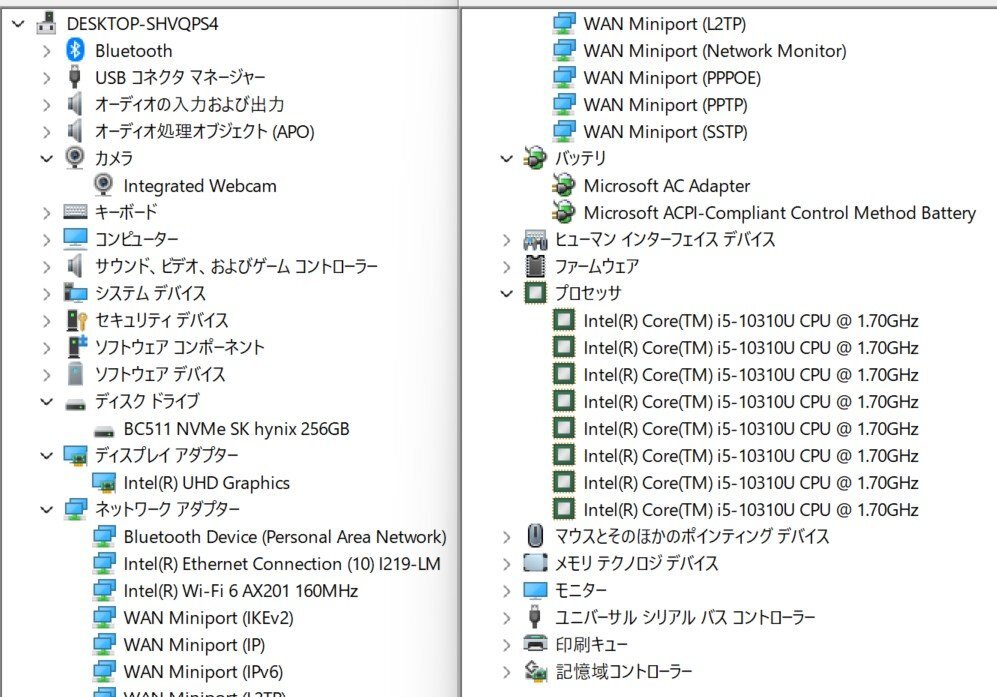Select the キーボード keyboard icon
Viewport: 997px width, 697px height.
[75, 212]
